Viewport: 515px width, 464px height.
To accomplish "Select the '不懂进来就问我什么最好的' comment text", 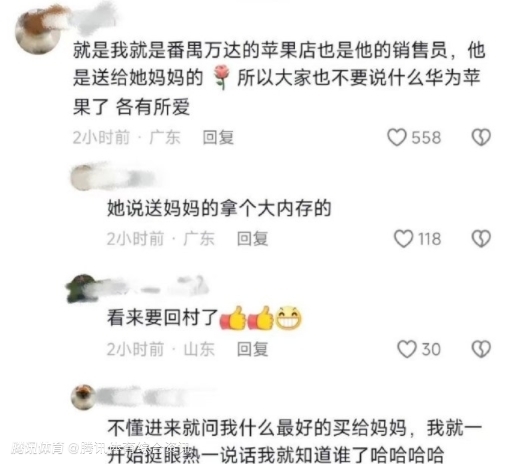I will (294, 442).
